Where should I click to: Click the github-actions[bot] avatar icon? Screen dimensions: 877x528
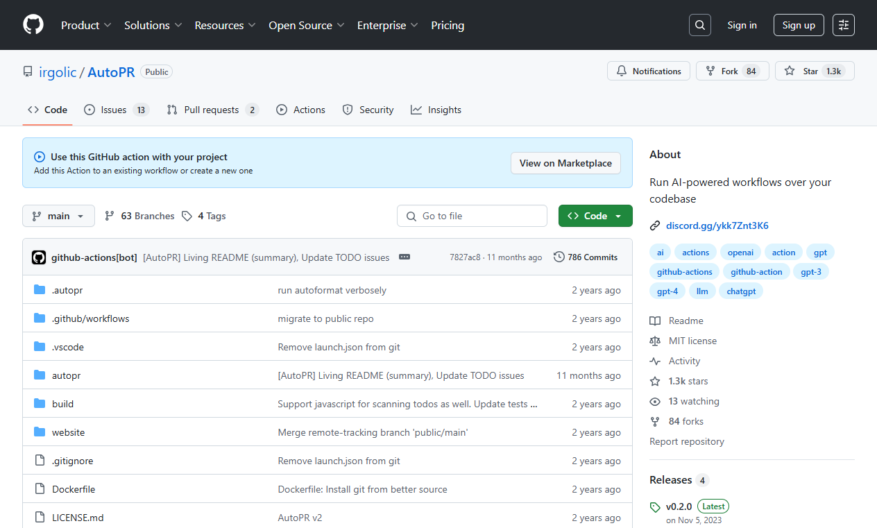(39, 257)
